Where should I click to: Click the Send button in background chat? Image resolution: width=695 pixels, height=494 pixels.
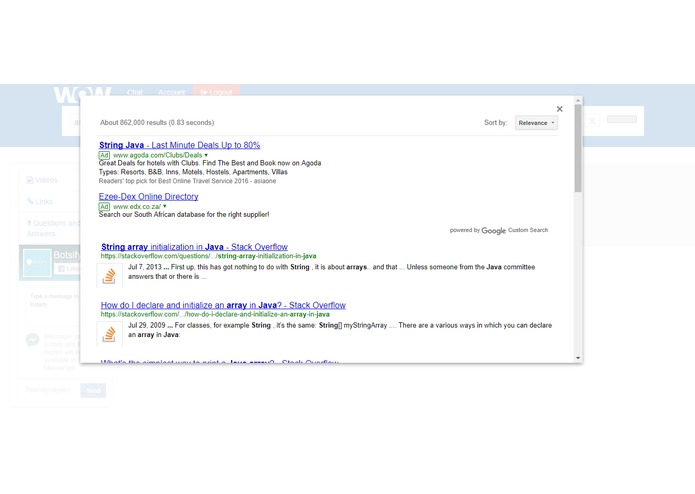(93, 390)
